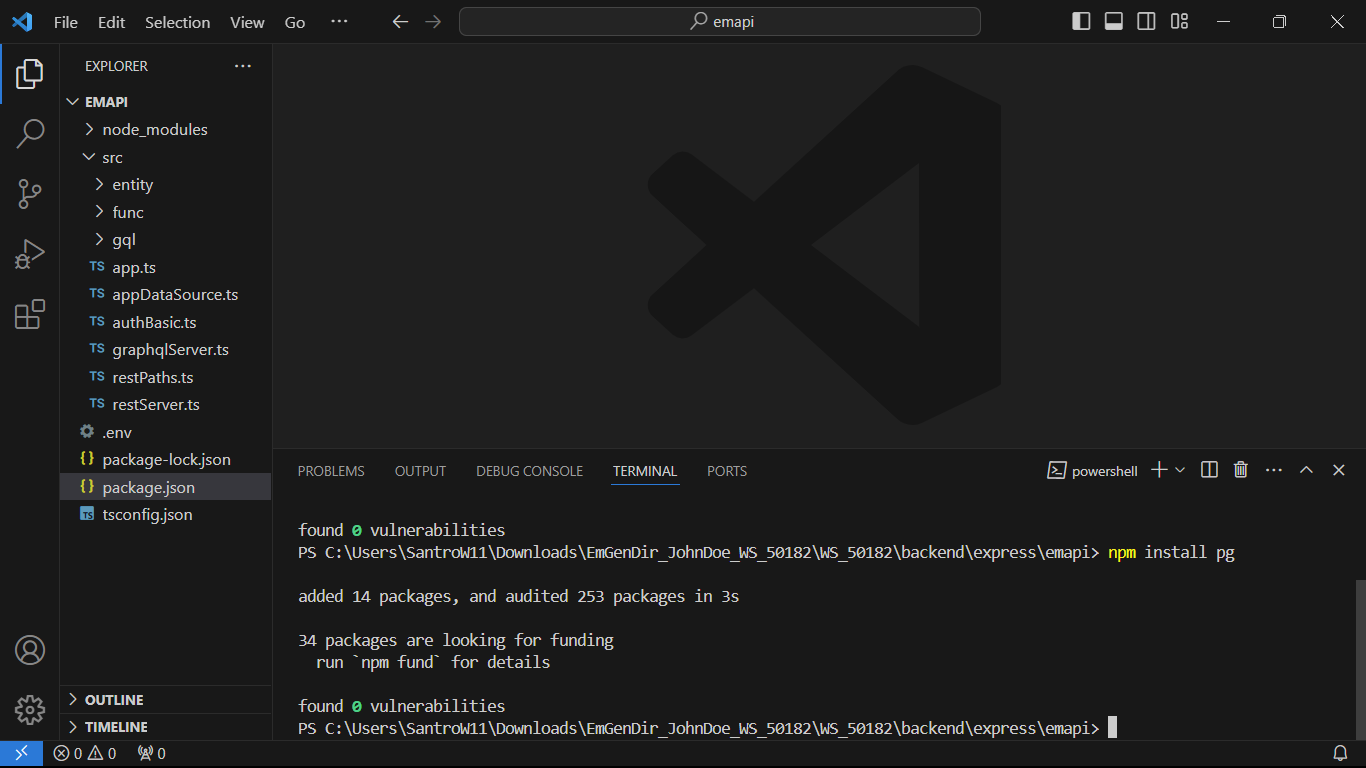Select the TERMINAL tab
Image resolution: width=1366 pixels, height=768 pixels.
pyautogui.click(x=645, y=471)
